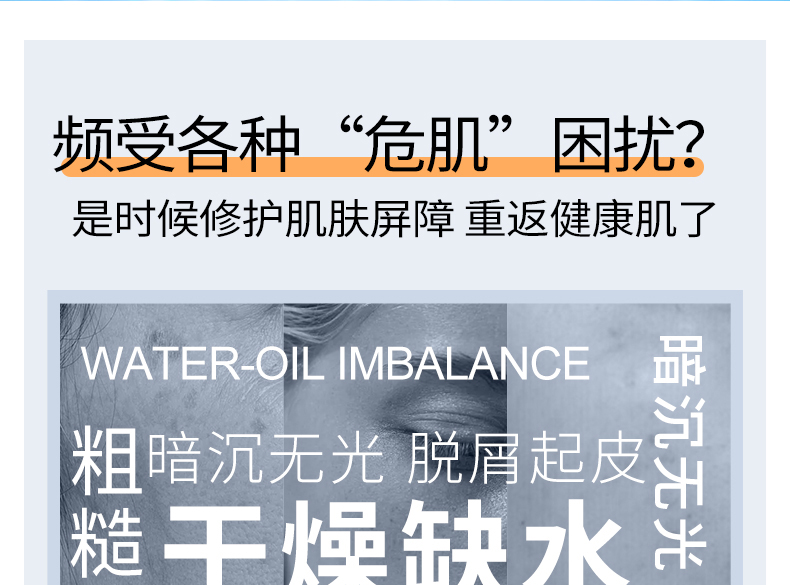
Task: Click the 粗糙 text on the left
Action: [x=106, y=501]
